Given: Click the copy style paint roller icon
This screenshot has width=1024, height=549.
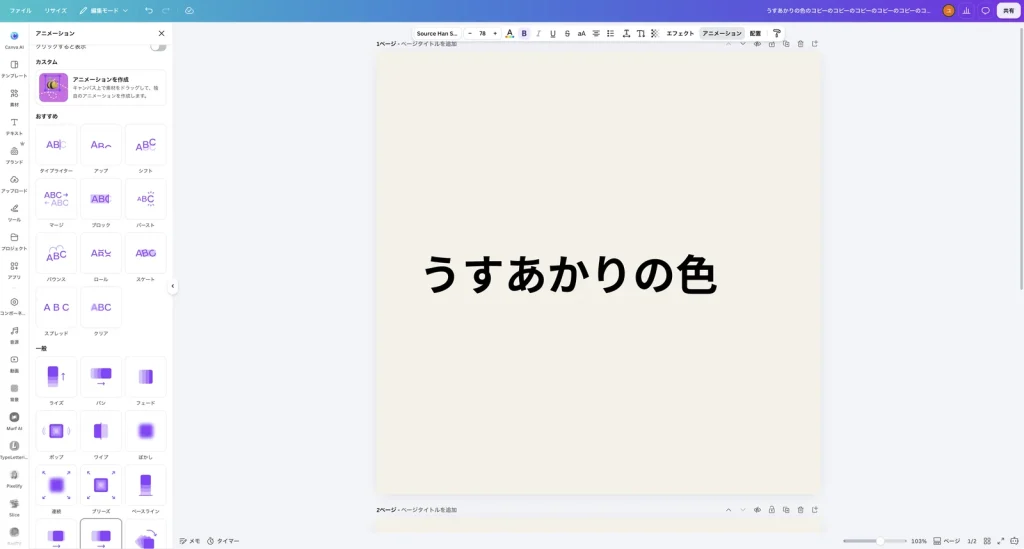Looking at the screenshot, I should 776,33.
